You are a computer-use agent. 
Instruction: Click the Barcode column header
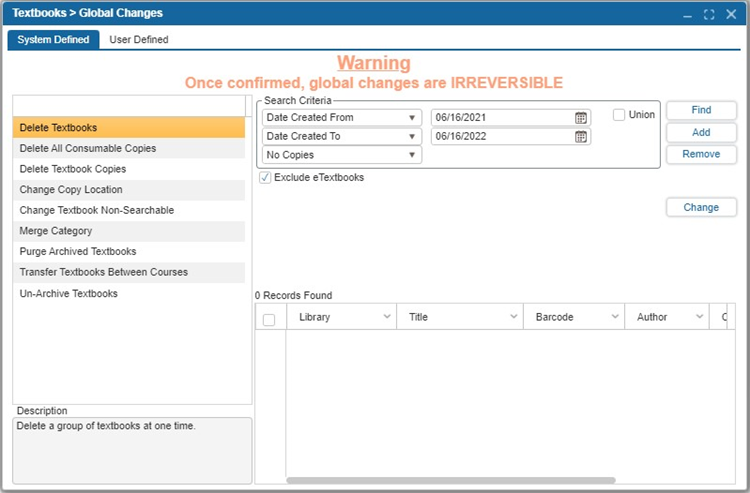pyautogui.click(x=574, y=317)
